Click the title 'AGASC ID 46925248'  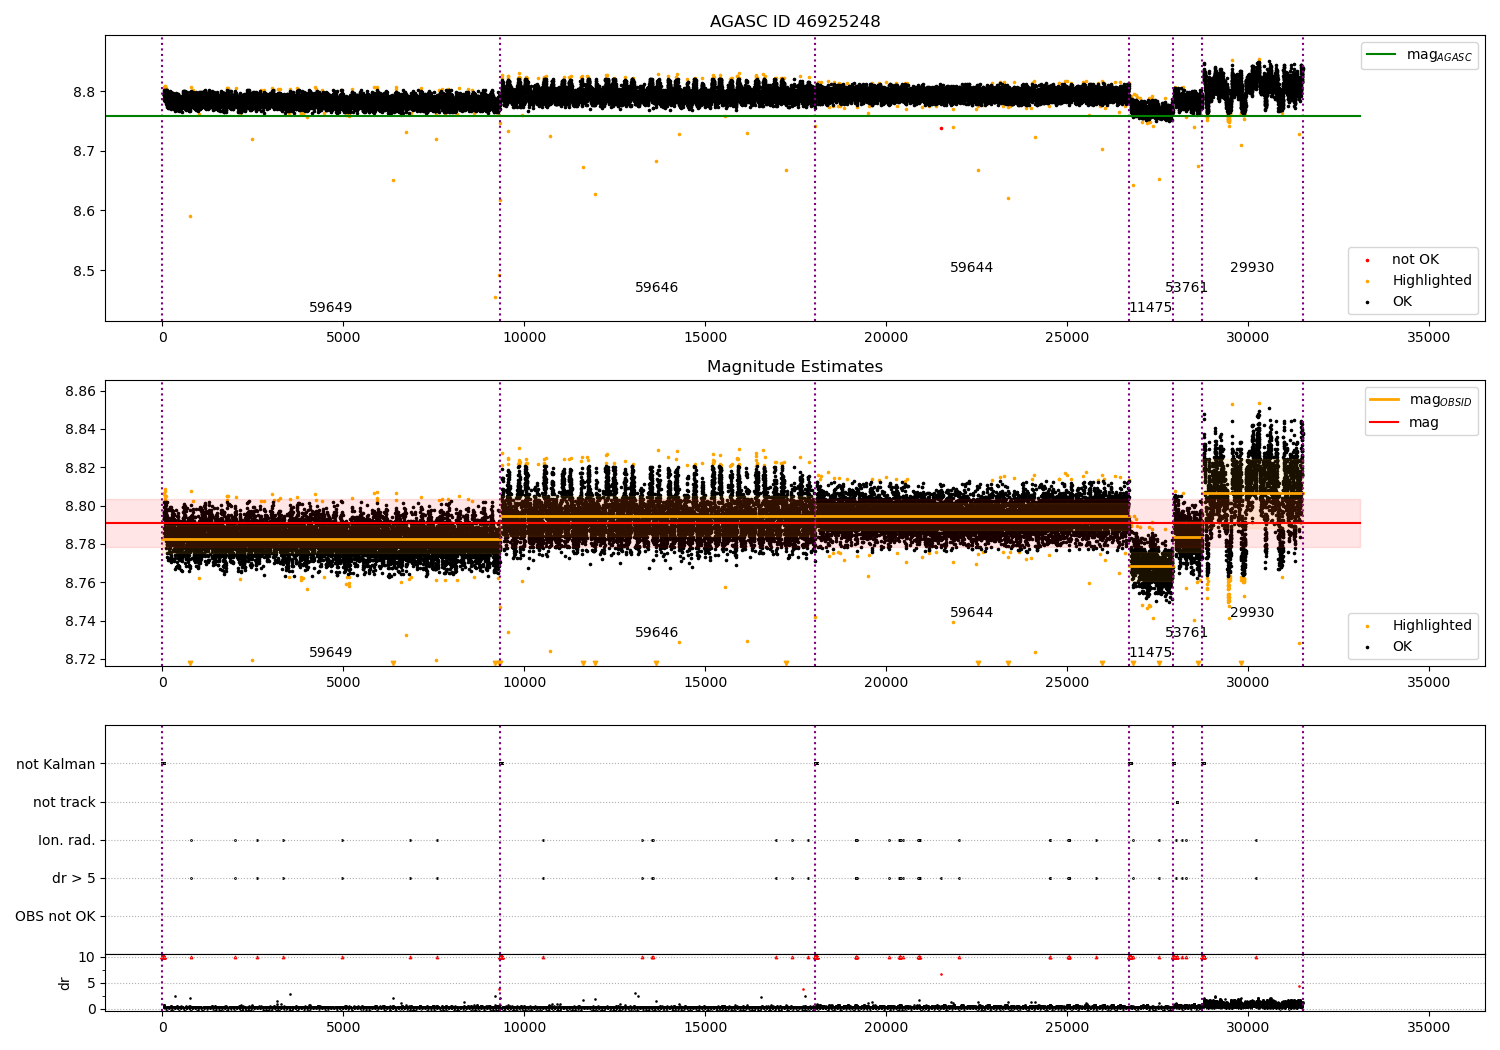tap(795, 22)
